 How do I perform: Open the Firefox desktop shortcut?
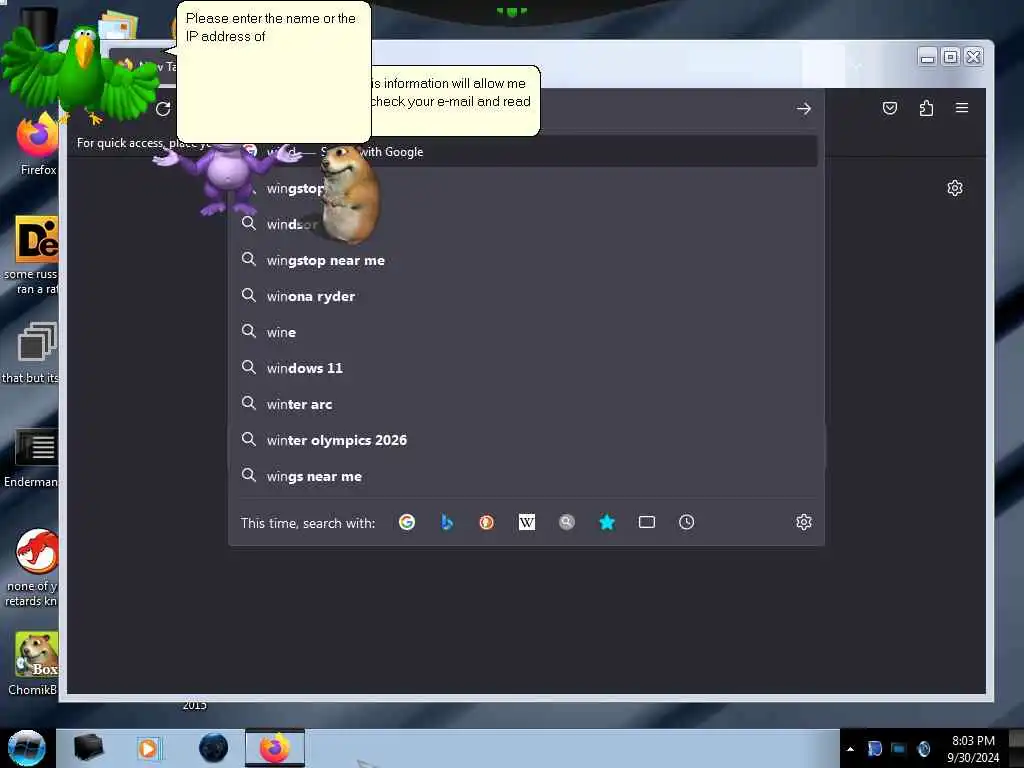38,145
